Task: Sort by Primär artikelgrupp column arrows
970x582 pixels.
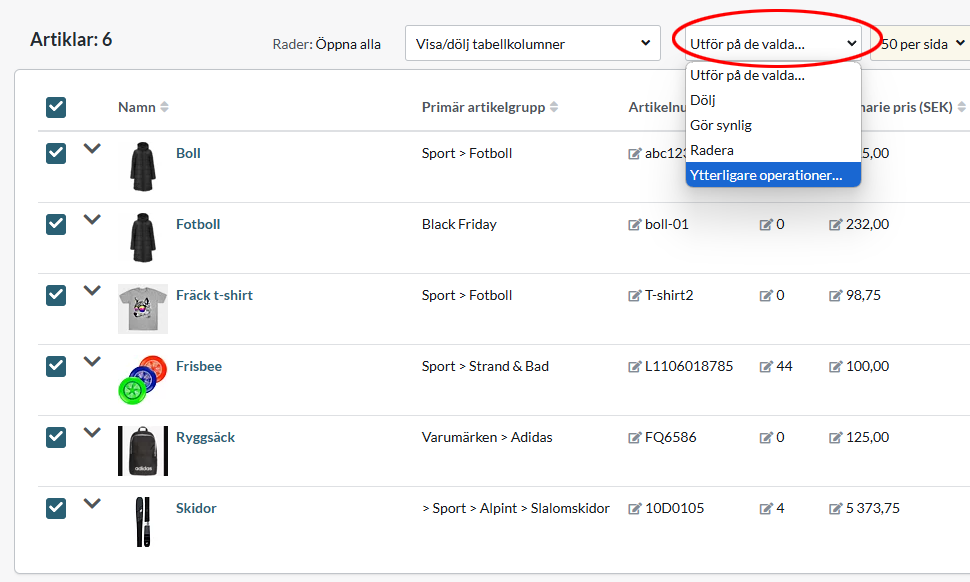Action: click(554, 108)
